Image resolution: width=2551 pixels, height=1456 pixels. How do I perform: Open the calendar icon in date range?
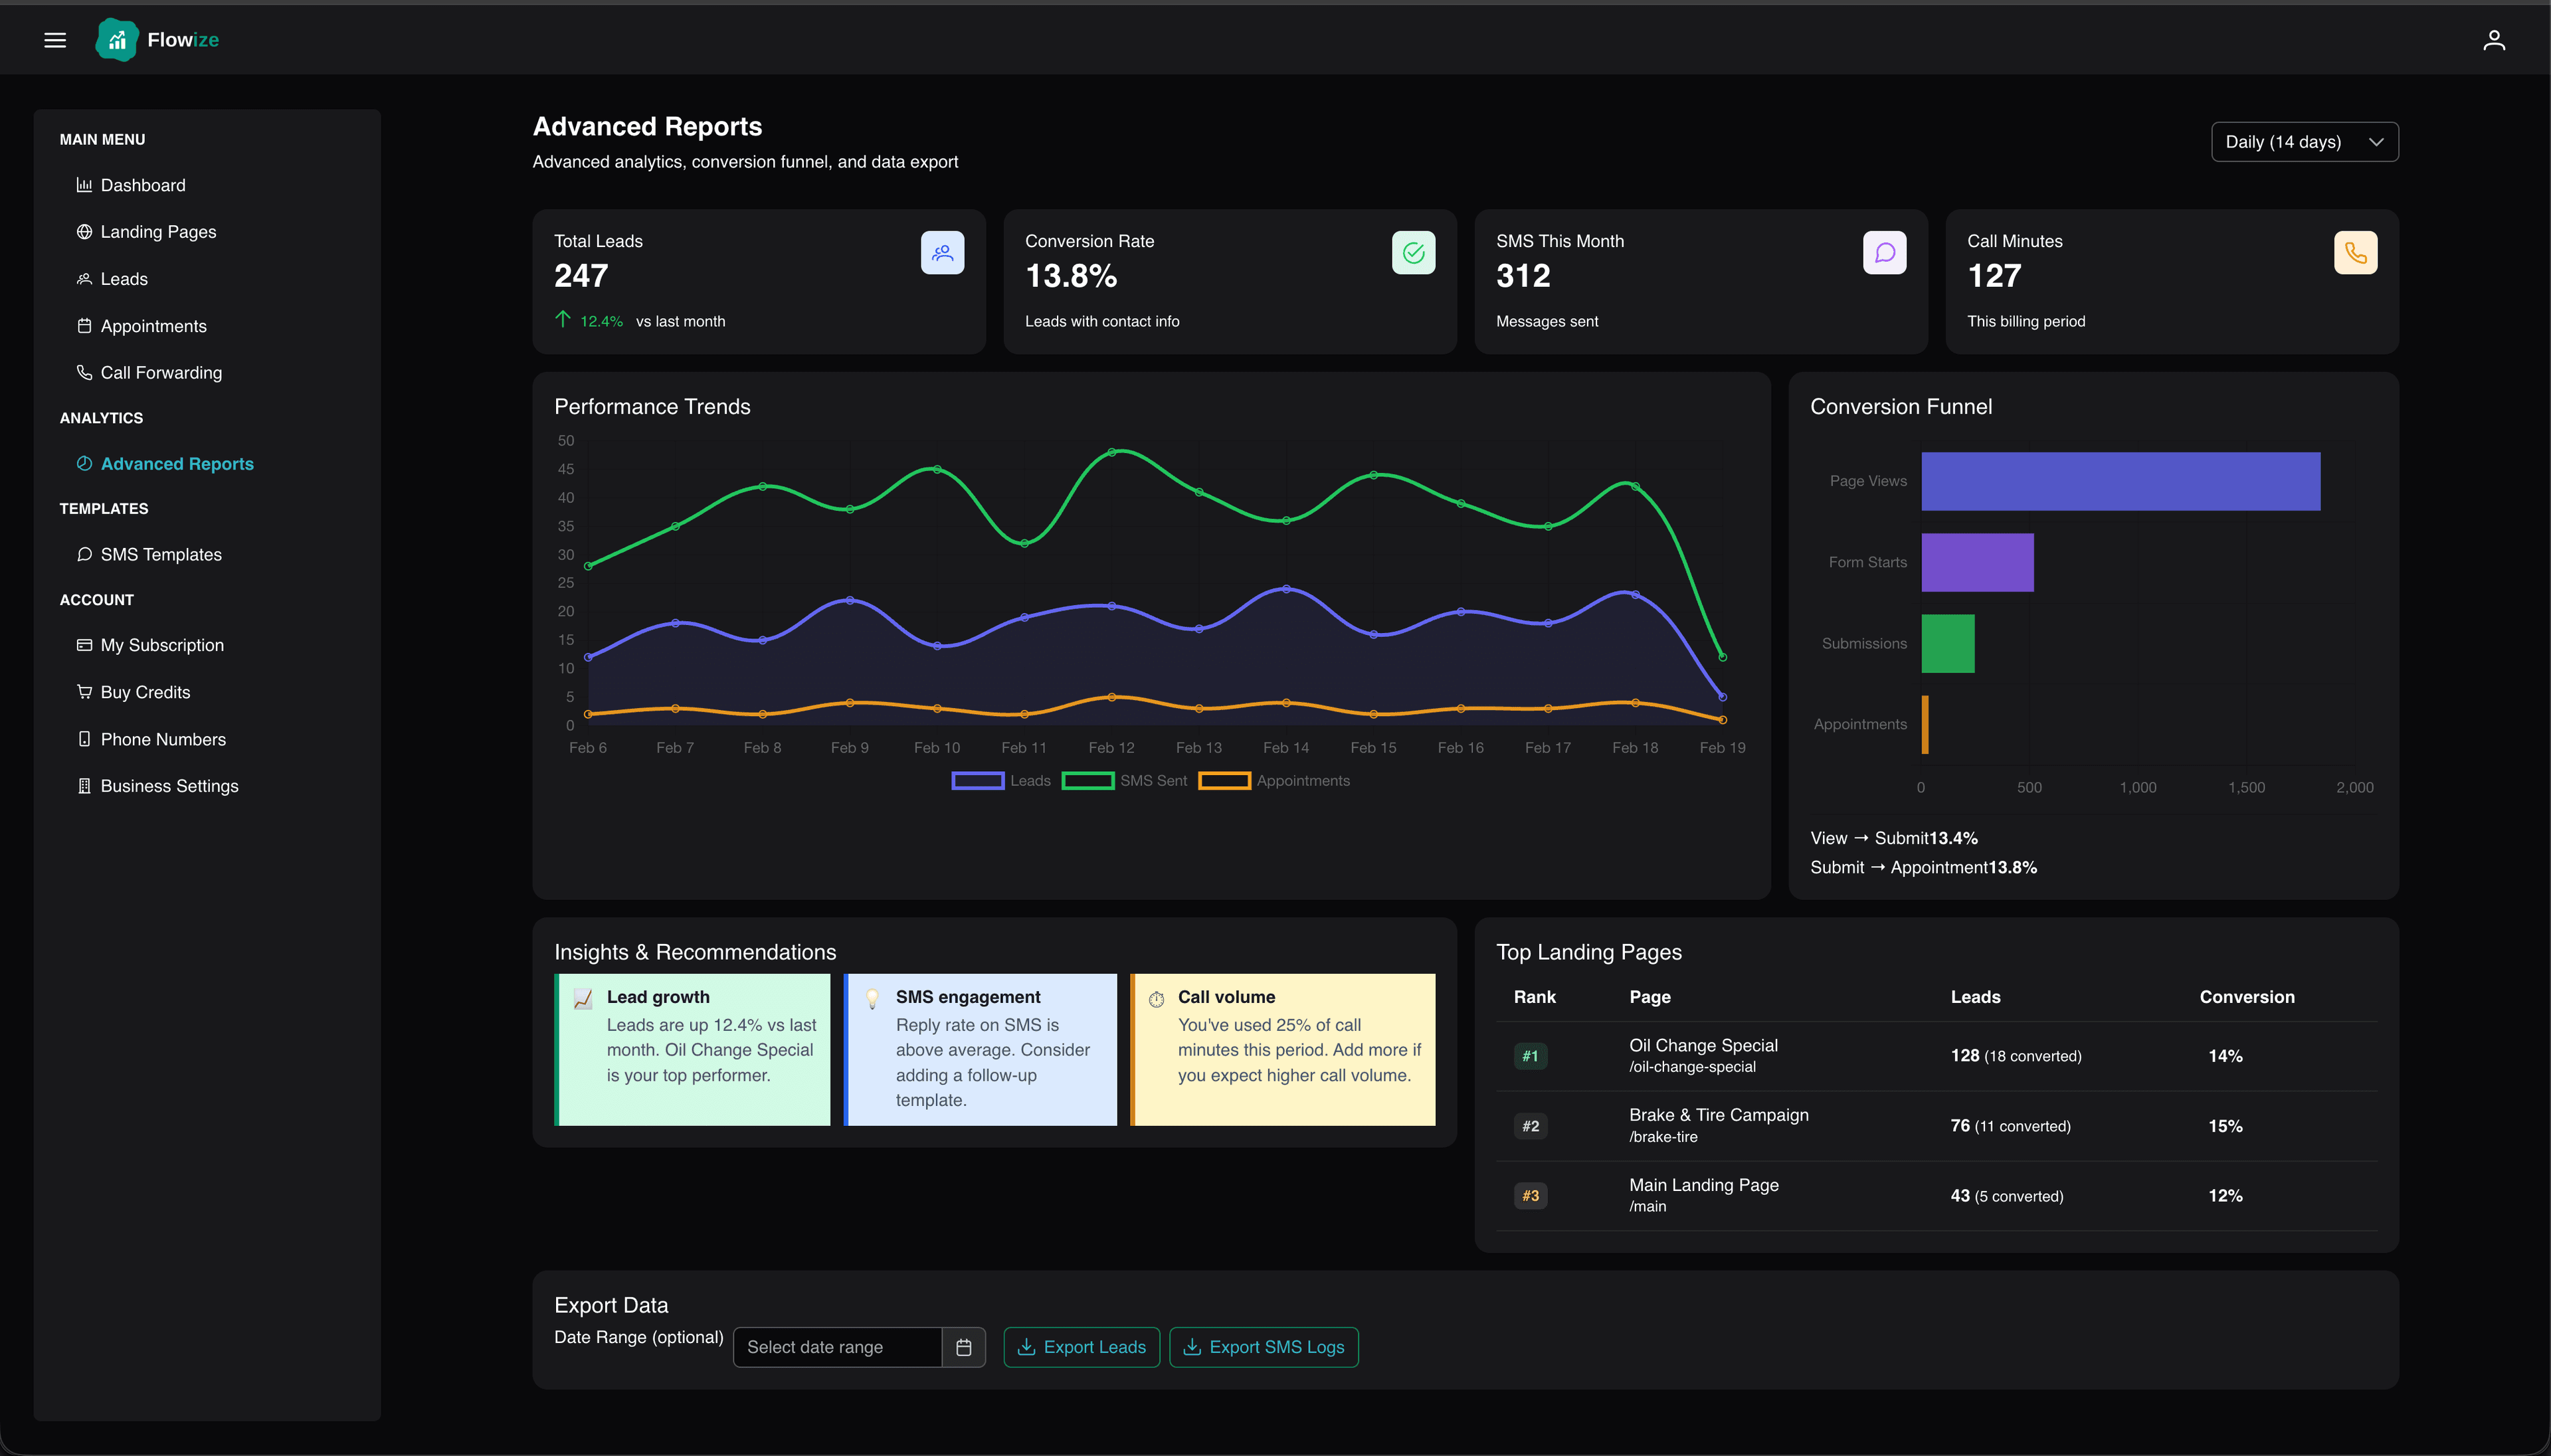(963, 1347)
